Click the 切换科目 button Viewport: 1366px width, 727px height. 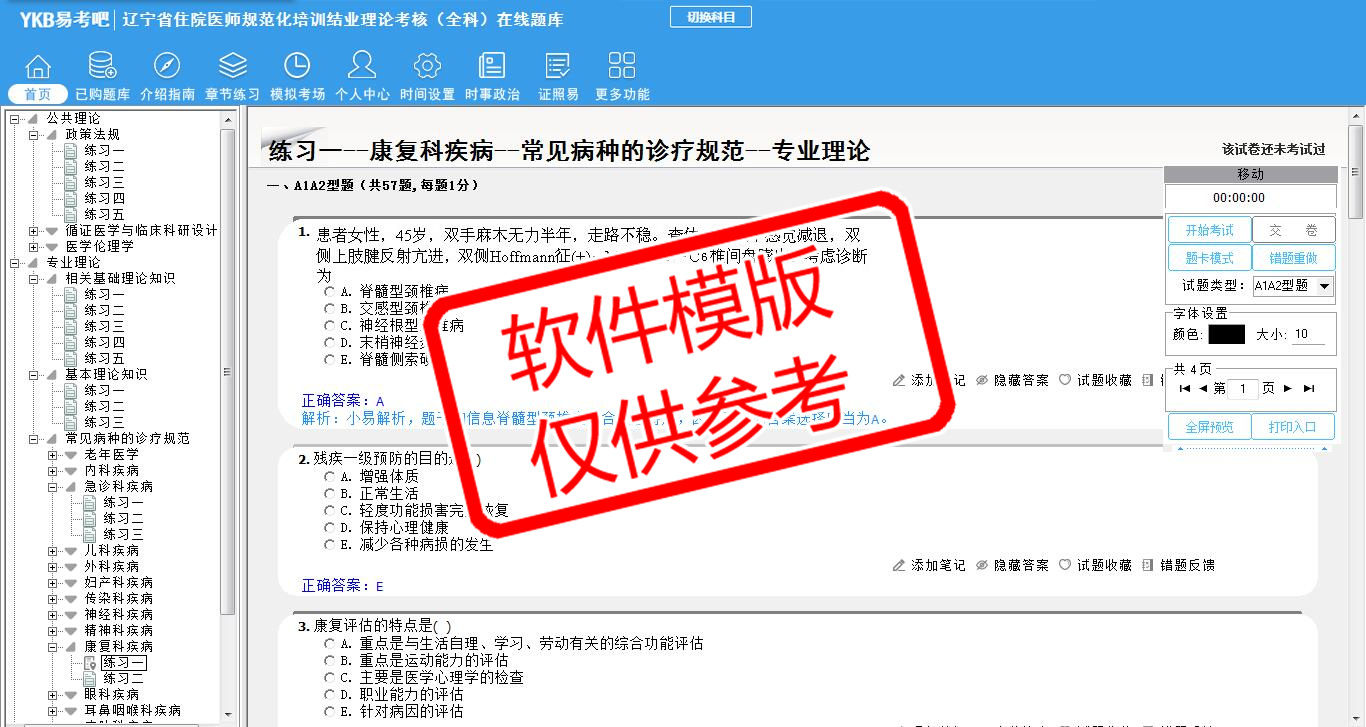click(x=710, y=17)
